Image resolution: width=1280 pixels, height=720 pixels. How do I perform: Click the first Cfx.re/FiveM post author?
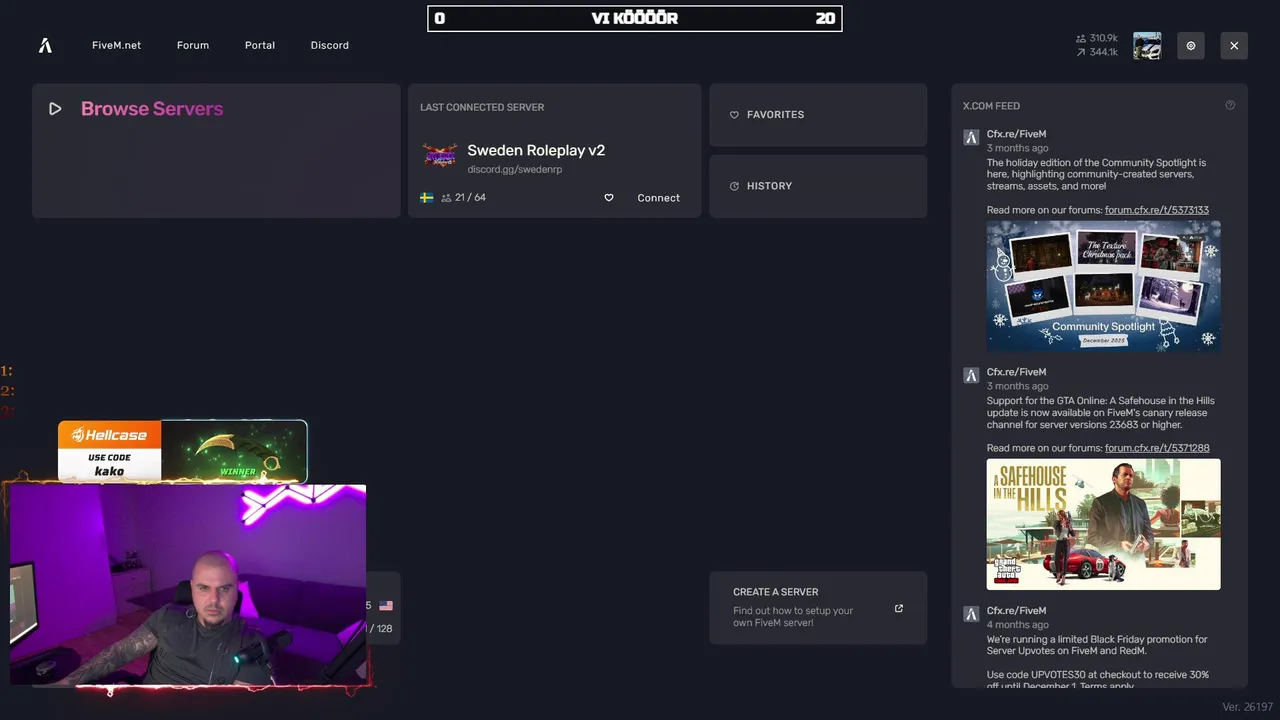pyautogui.click(x=1016, y=134)
